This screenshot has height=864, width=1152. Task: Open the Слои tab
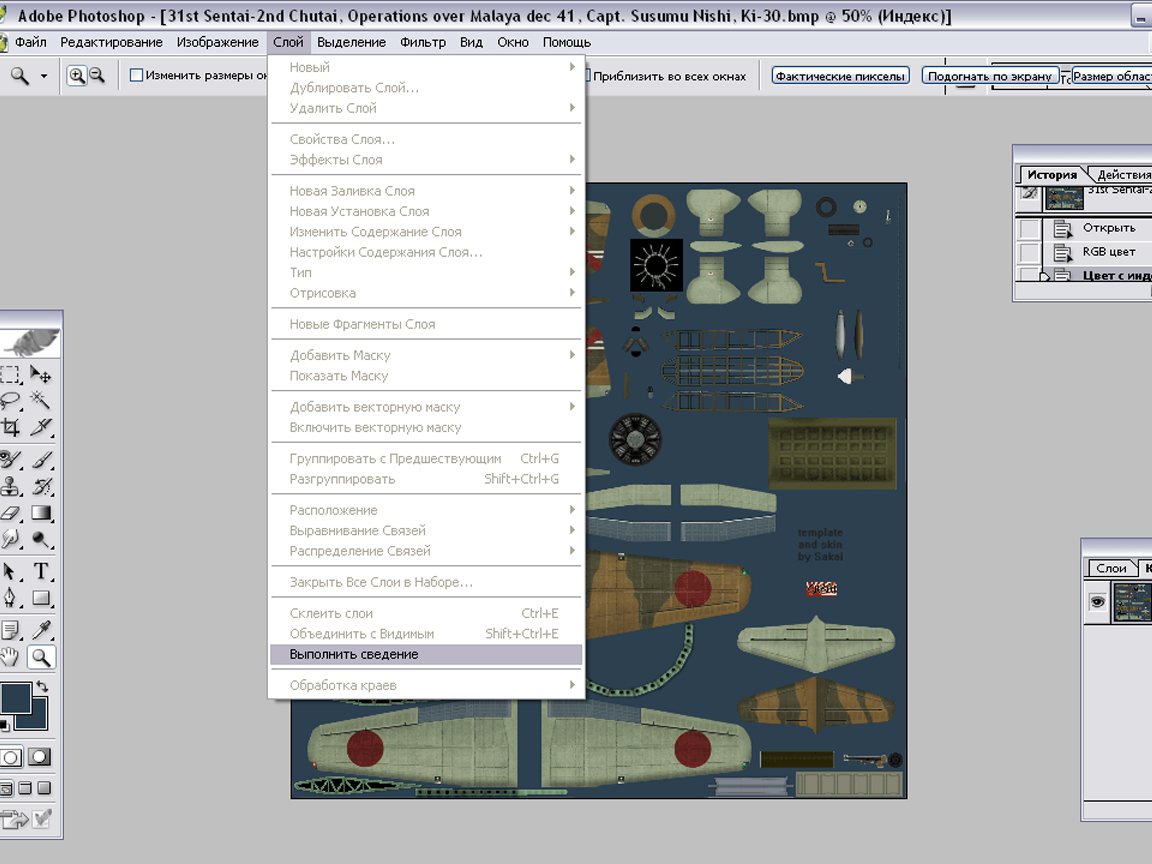[1111, 568]
